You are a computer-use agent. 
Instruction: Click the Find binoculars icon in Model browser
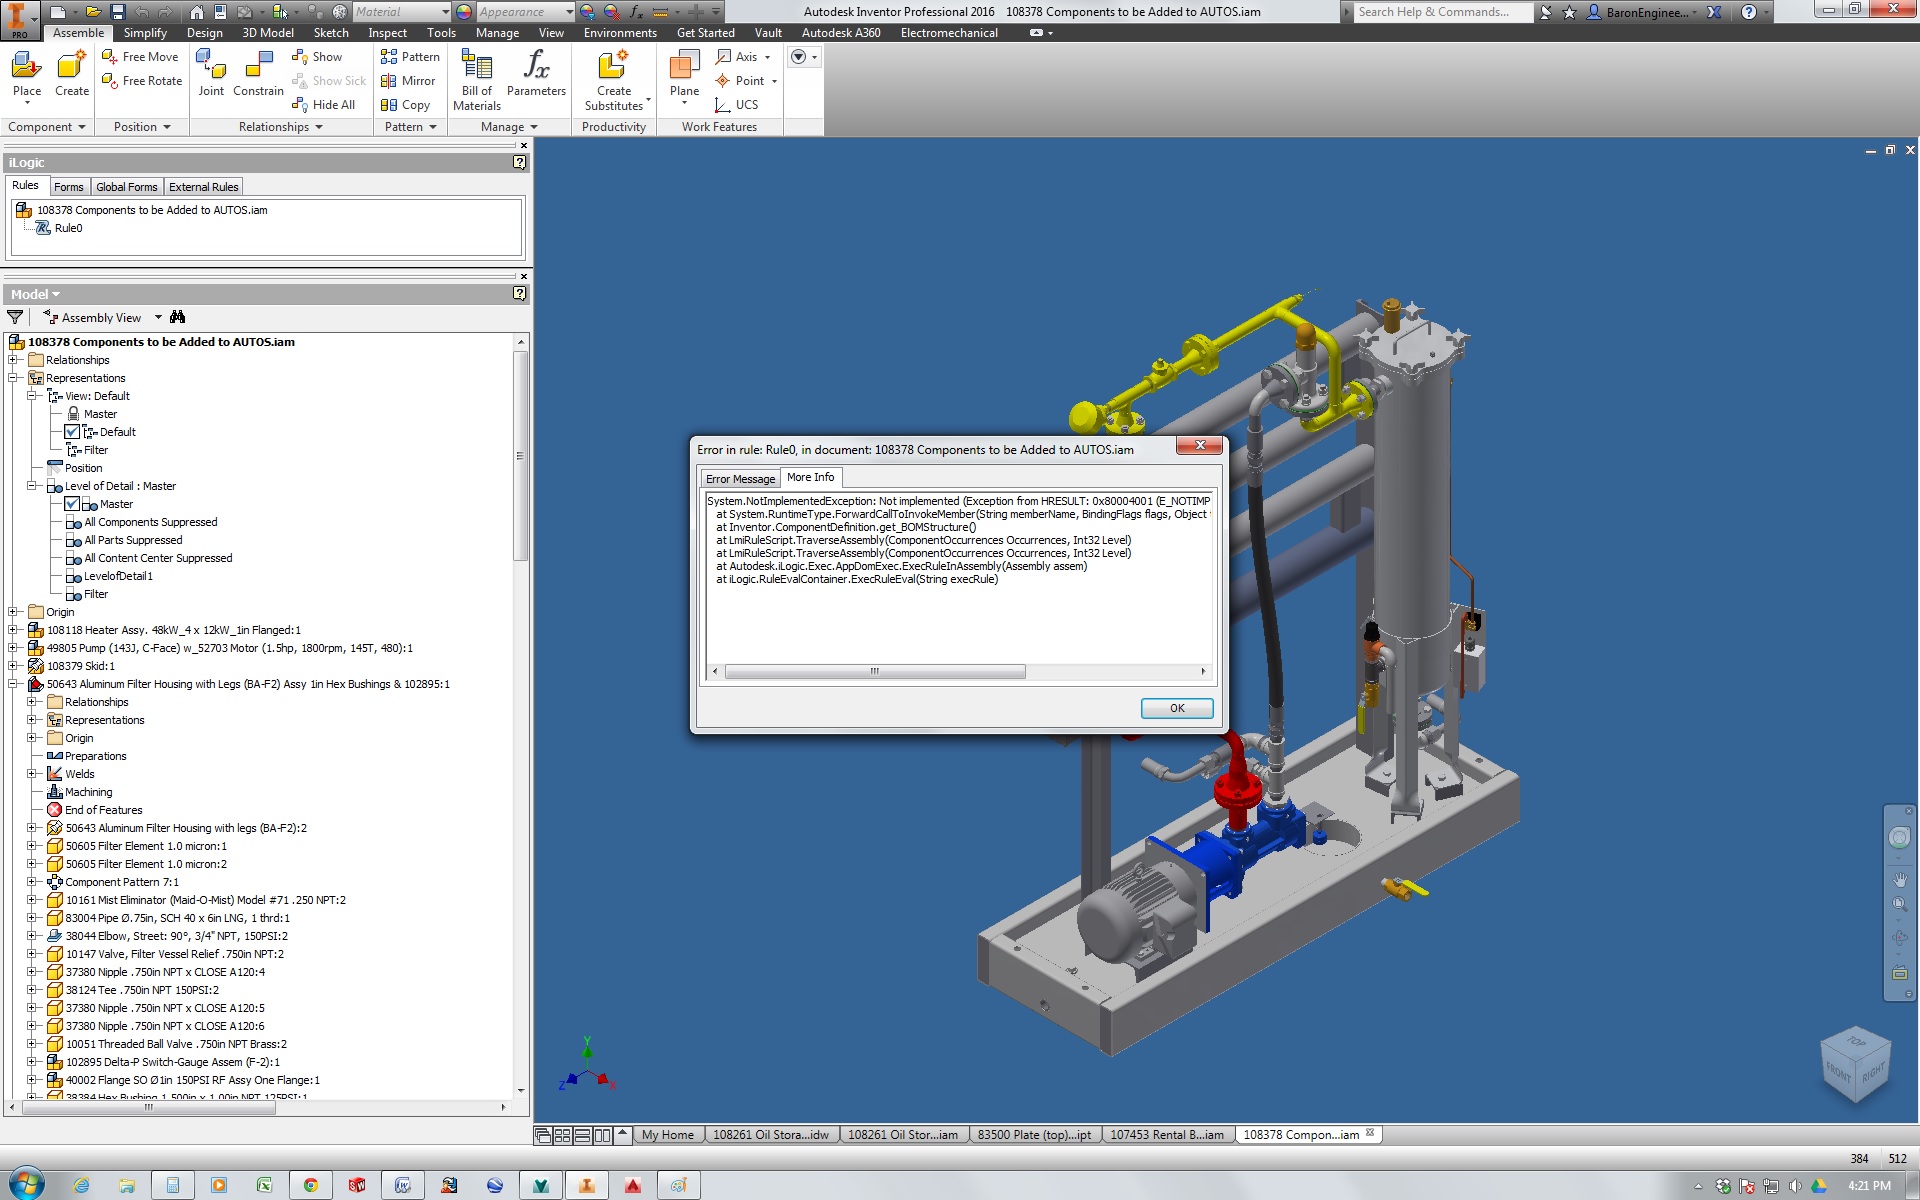[x=177, y=317]
